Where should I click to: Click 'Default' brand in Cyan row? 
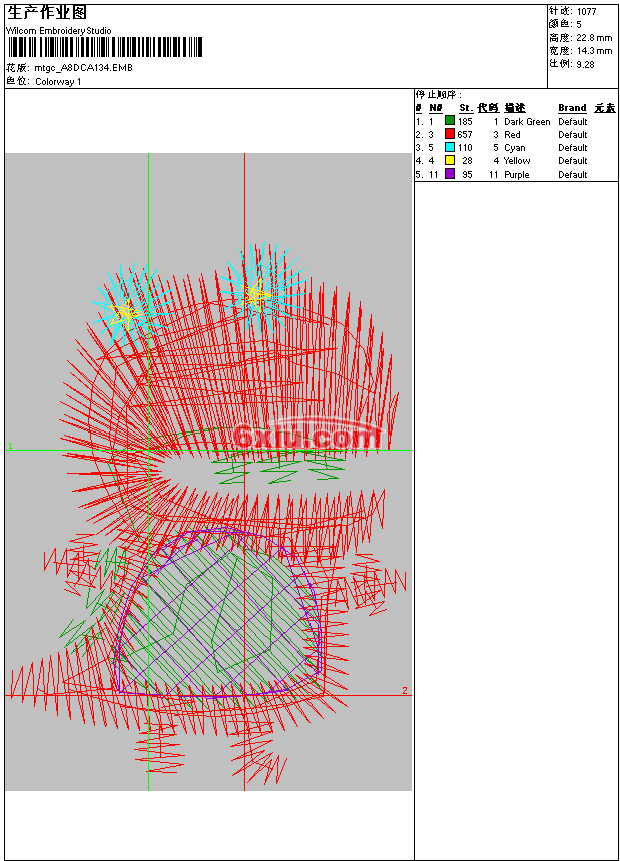coord(573,148)
